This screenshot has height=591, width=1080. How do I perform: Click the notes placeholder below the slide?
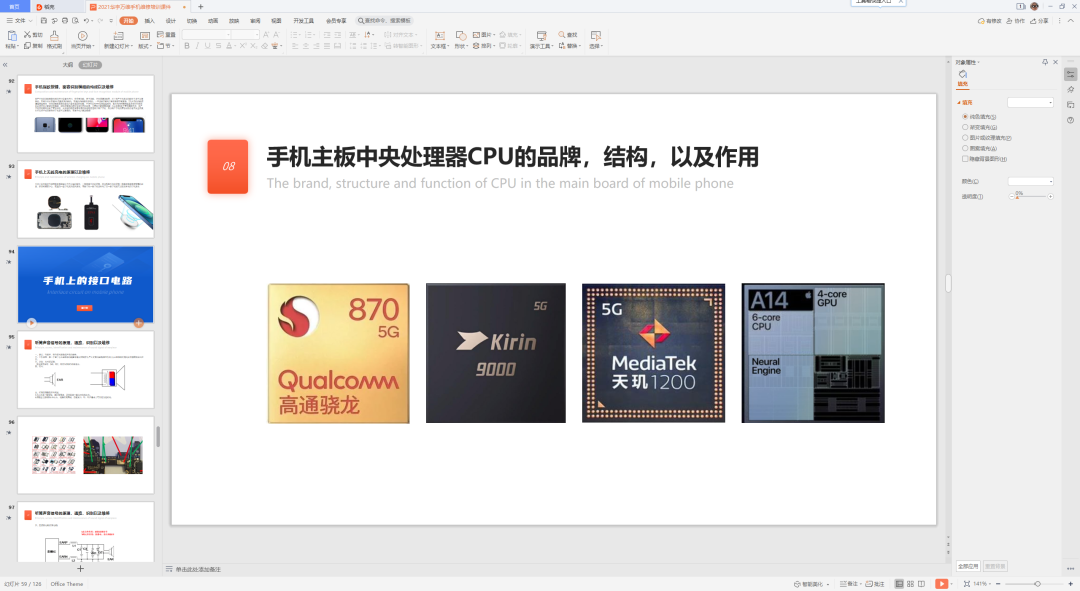(198, 569)
